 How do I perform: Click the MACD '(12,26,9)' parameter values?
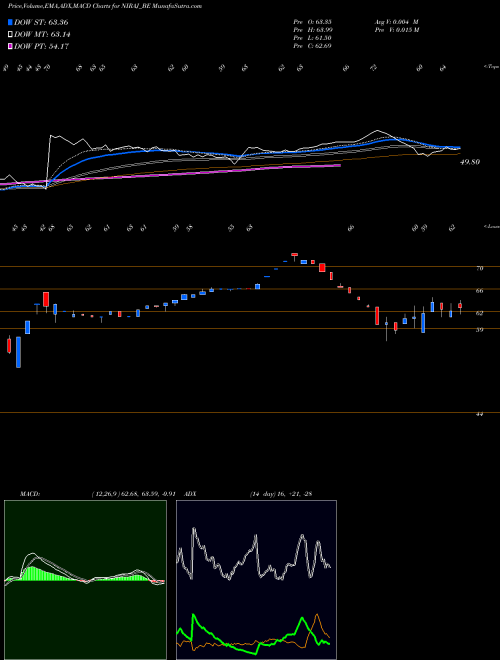click(x=133, y=494)
